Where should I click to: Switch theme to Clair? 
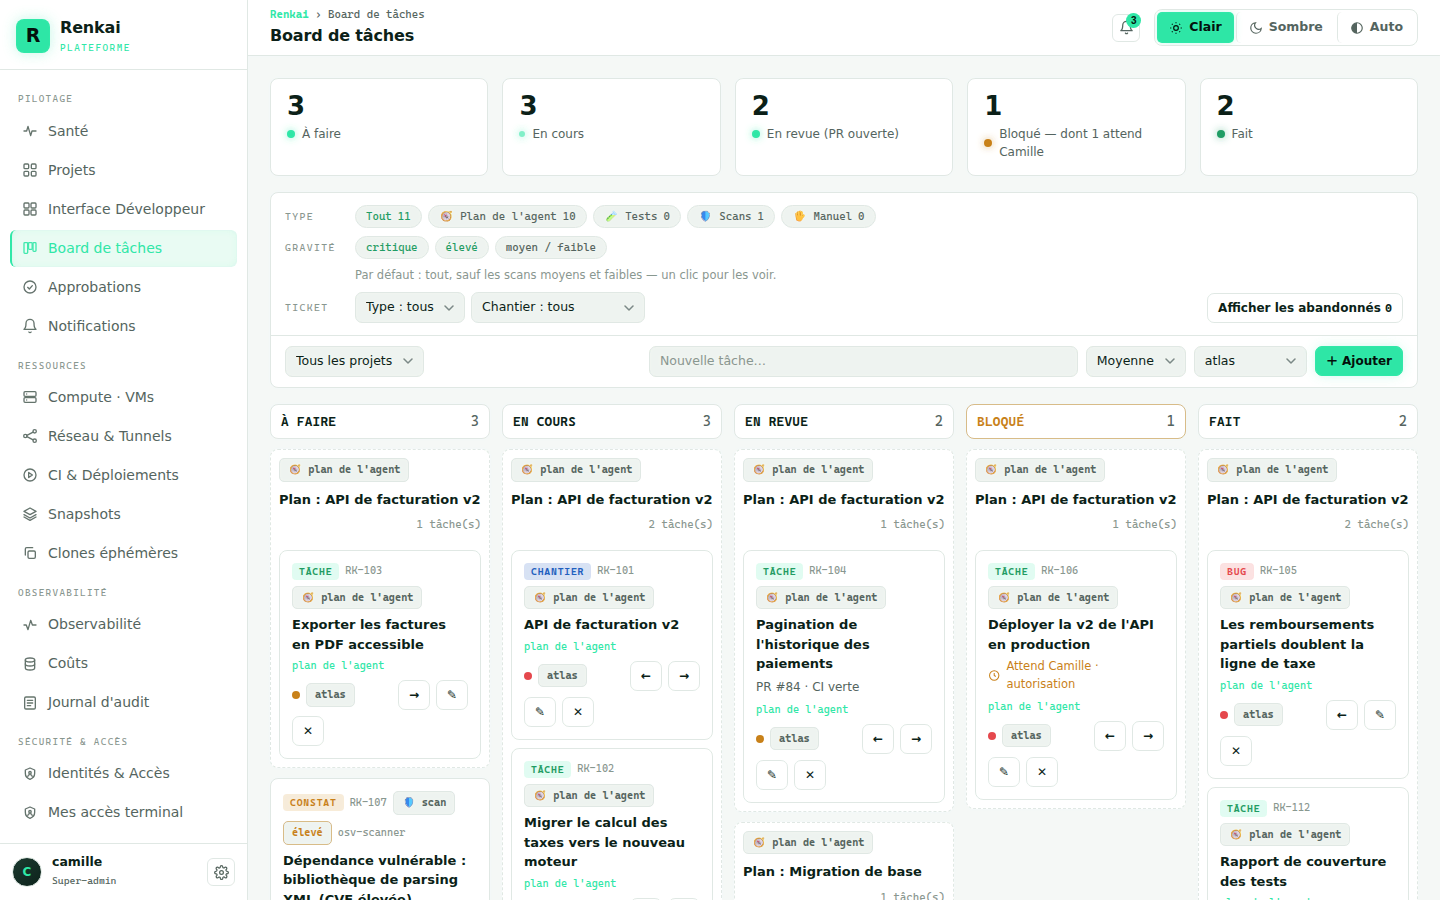(x=1196, y=27)
